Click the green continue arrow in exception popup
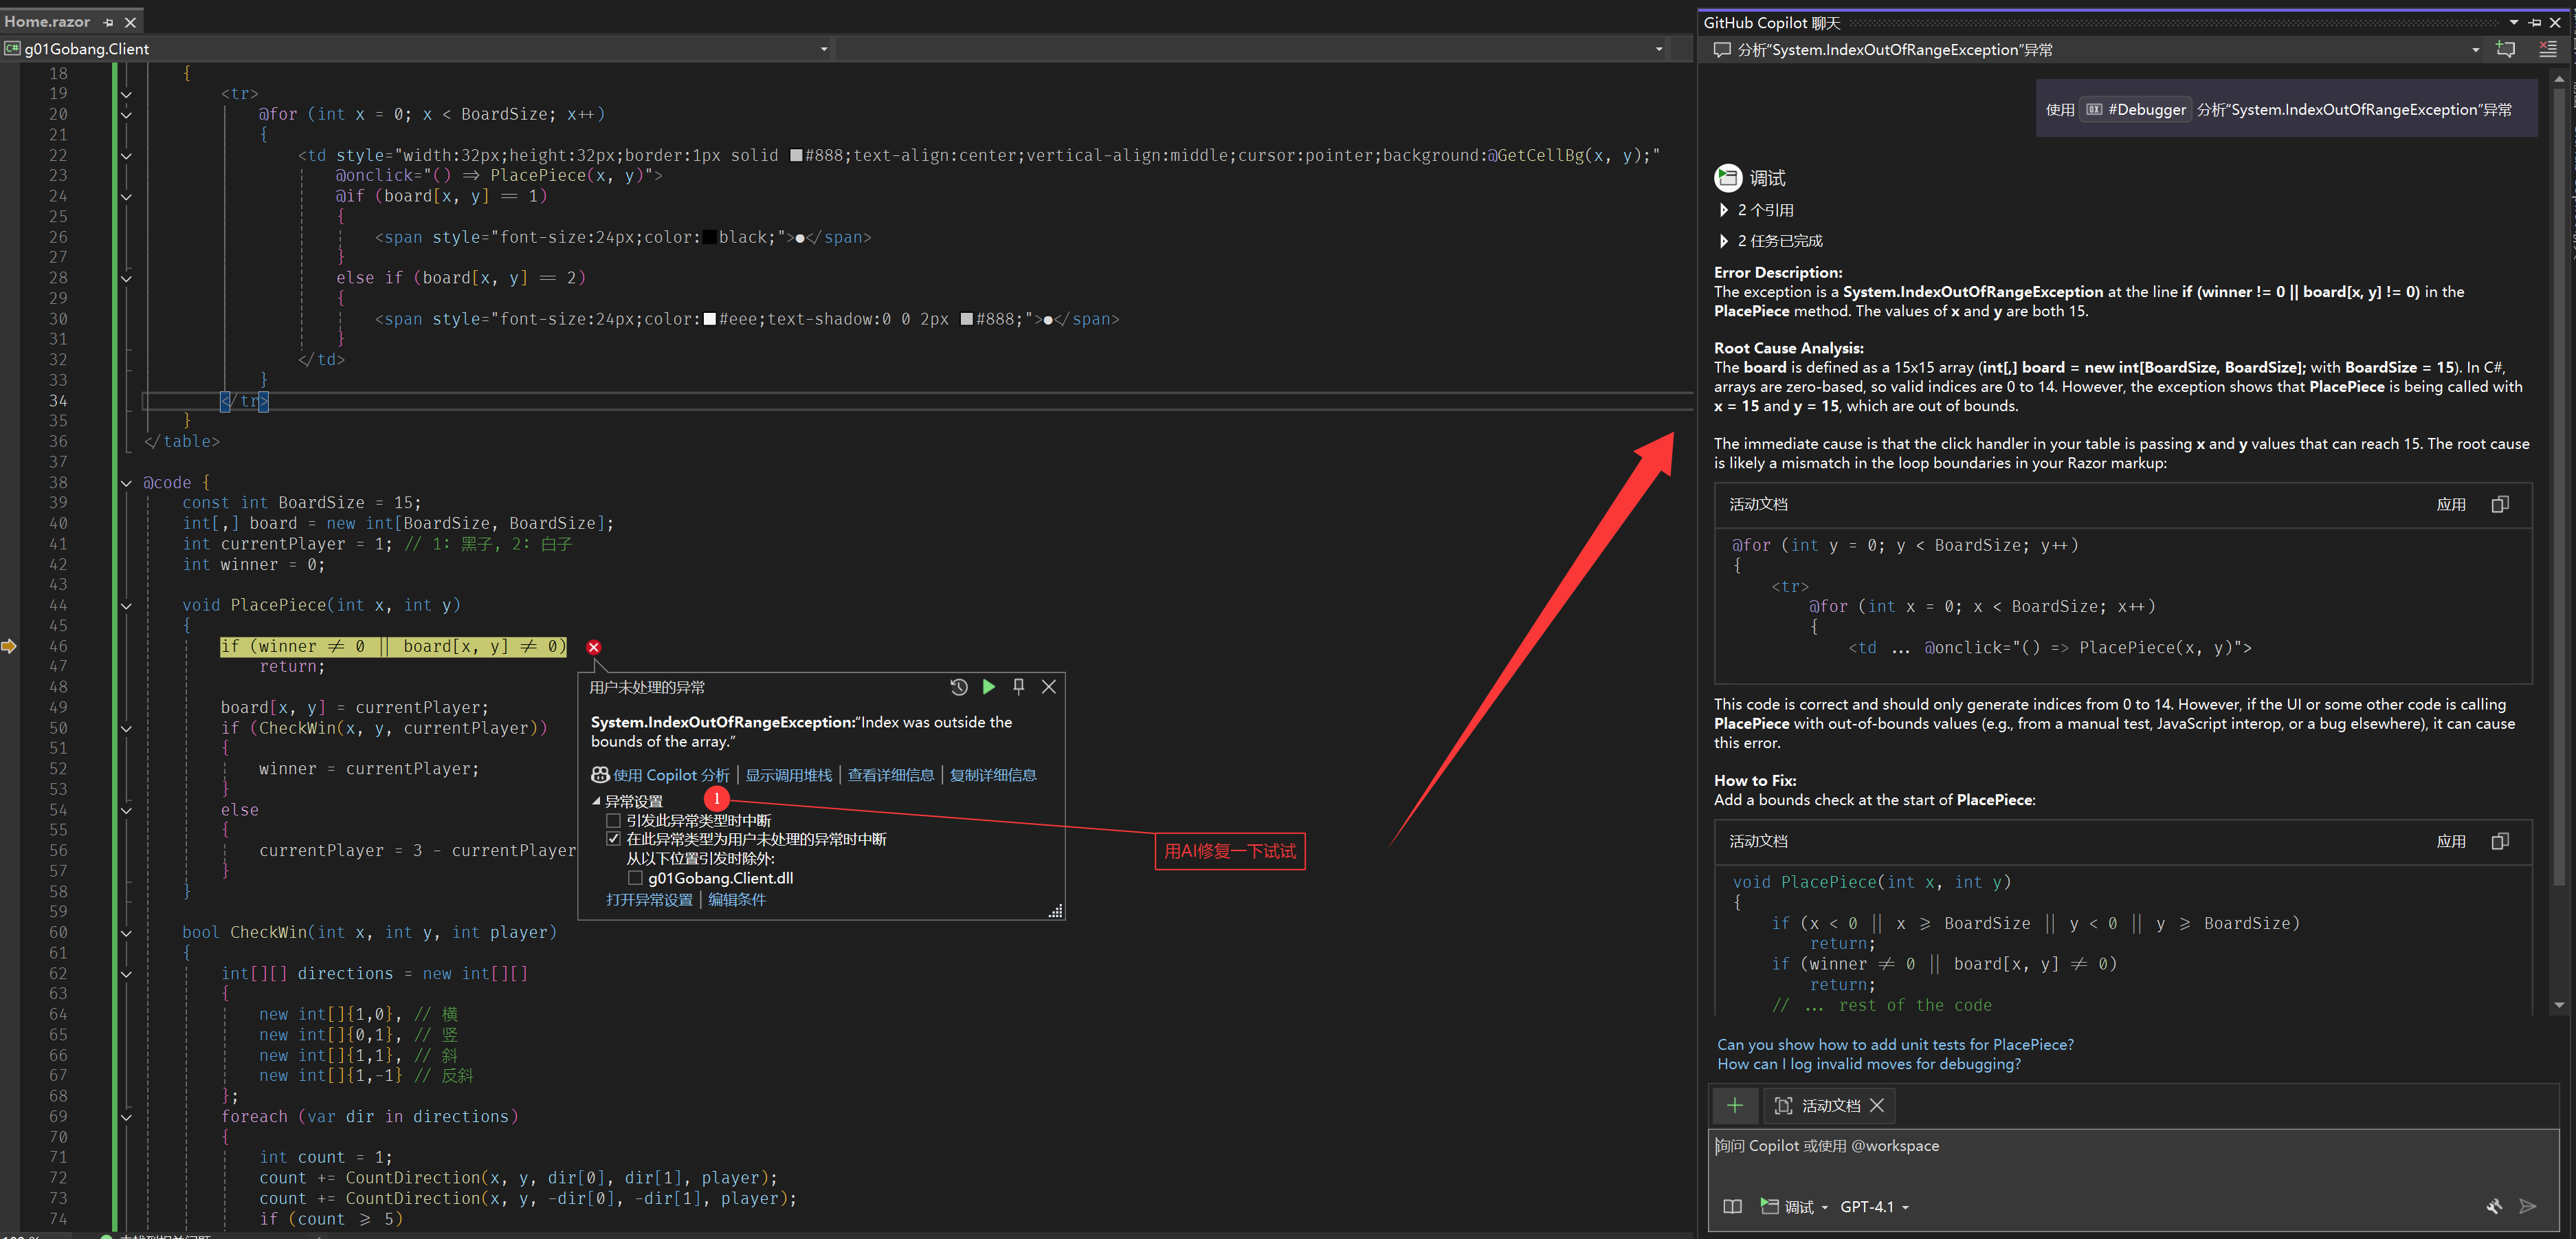This screenshot has height=1239, width=2576. pos(988,686)
